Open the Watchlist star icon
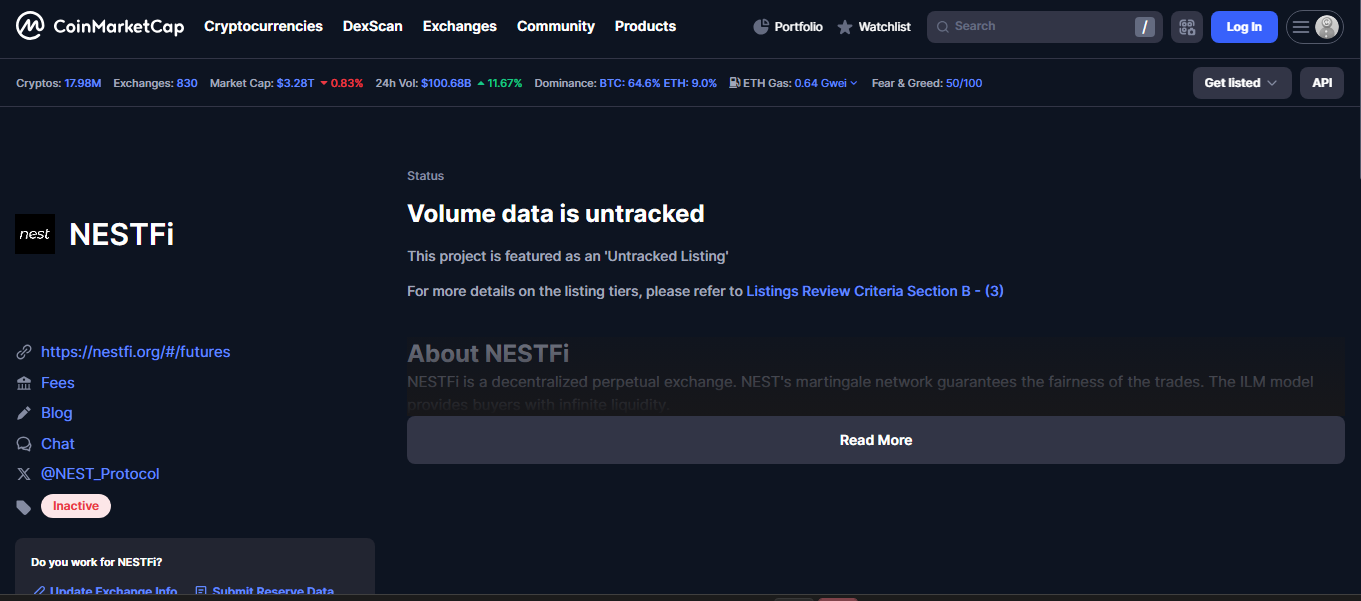Screen dimensions: 1361x601 [x=845, y=27]
